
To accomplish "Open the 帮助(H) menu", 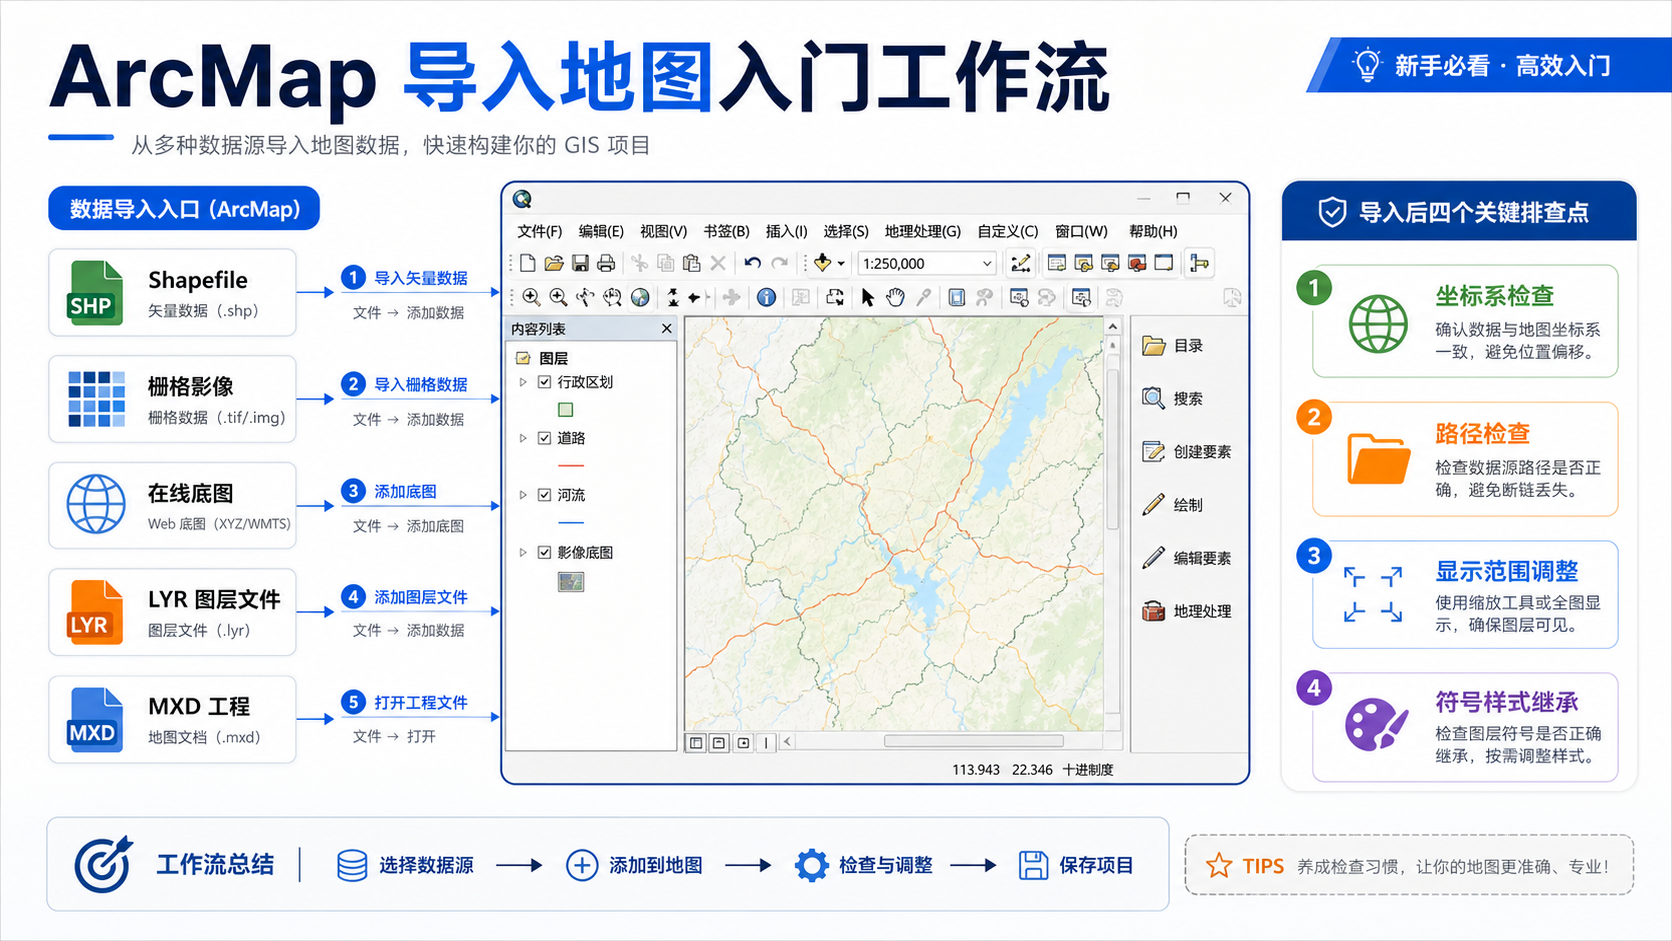I will pyautogui.click(x=1153, y=231).
